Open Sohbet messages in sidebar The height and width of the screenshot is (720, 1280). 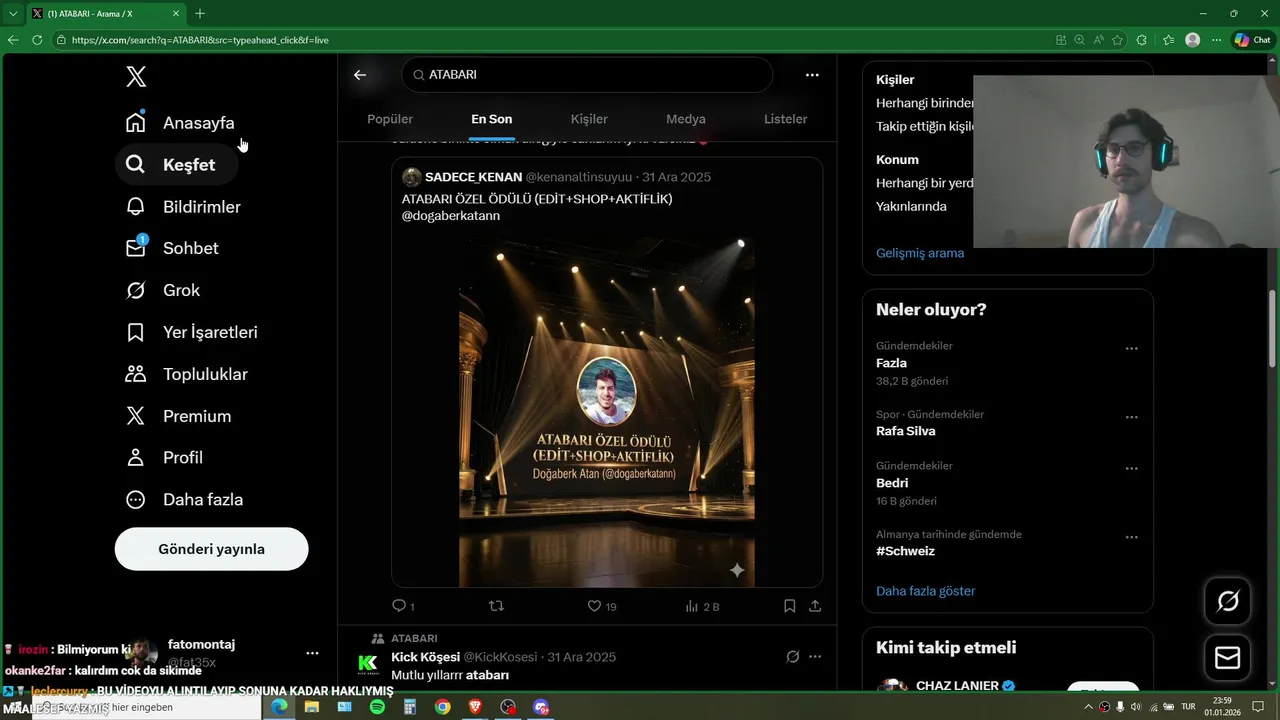(172, 248)
